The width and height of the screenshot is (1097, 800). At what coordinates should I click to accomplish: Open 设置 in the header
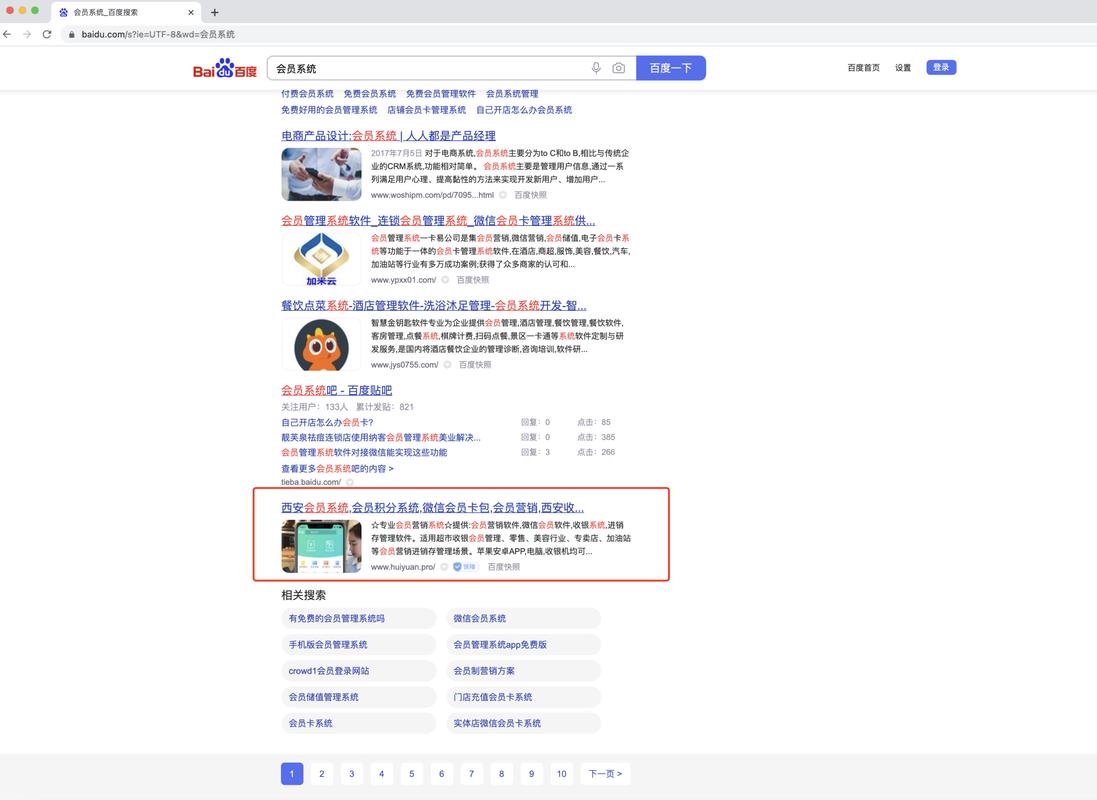point(903,68)
